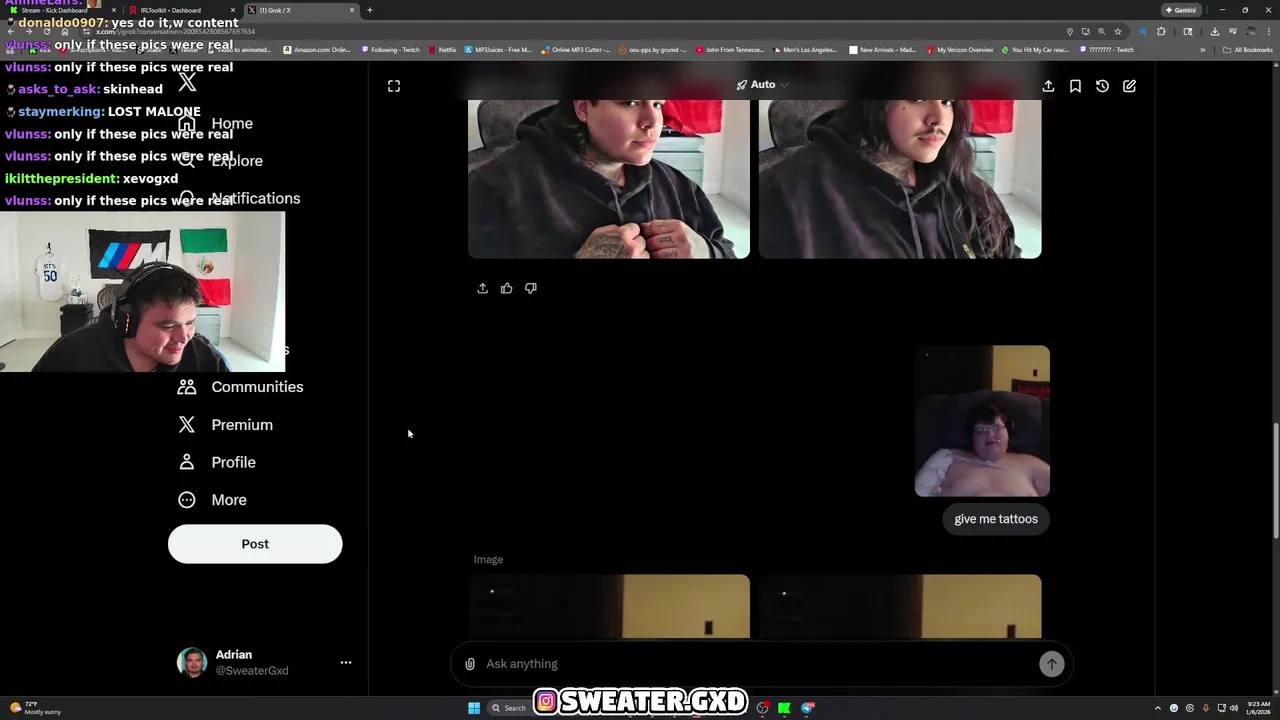Open the Windows Start menu

pos(474,708)
